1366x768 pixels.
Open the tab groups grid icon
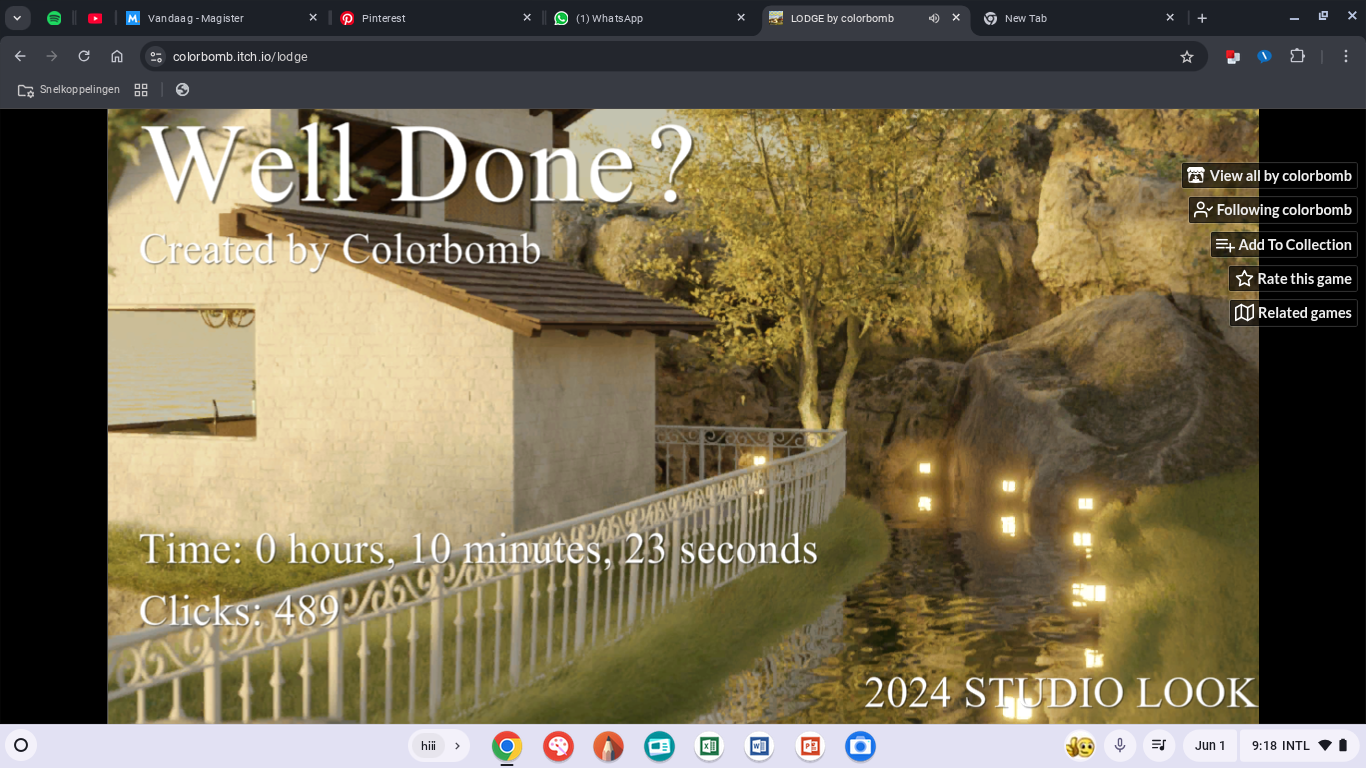pos(141,90)
